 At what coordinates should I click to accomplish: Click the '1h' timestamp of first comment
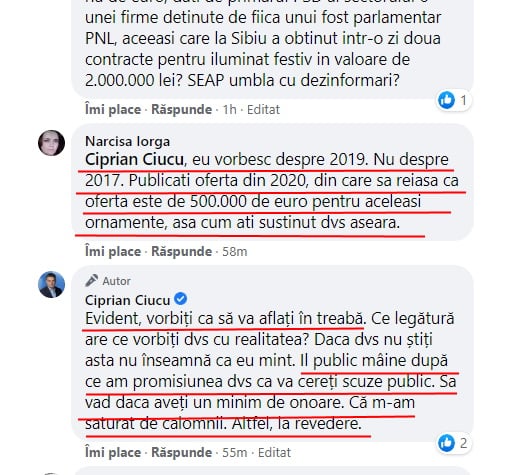click(229, 109)
